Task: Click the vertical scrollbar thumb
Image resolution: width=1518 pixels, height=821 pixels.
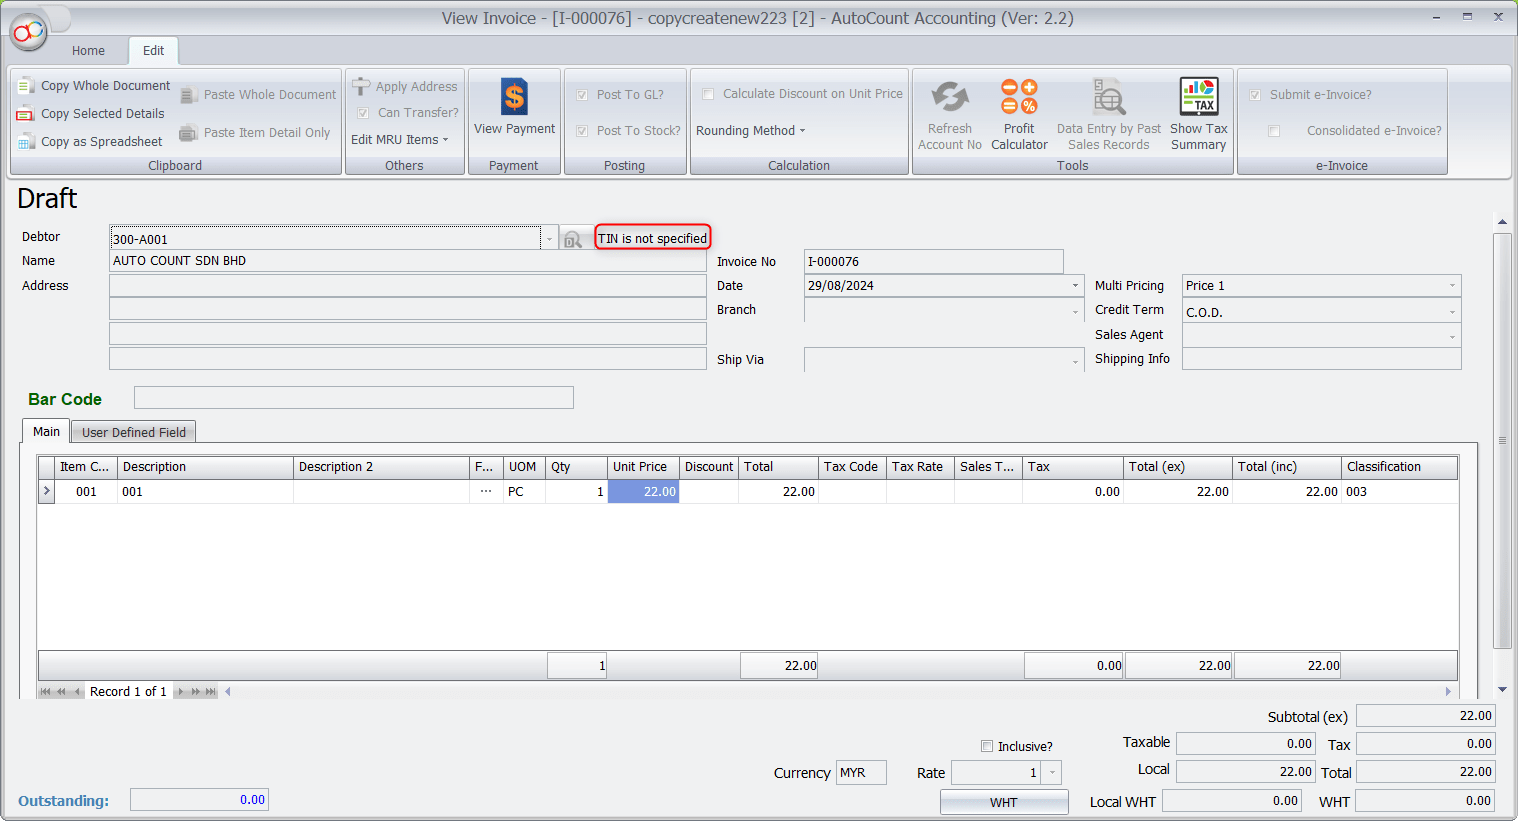Action: (x=1502, y=440)
